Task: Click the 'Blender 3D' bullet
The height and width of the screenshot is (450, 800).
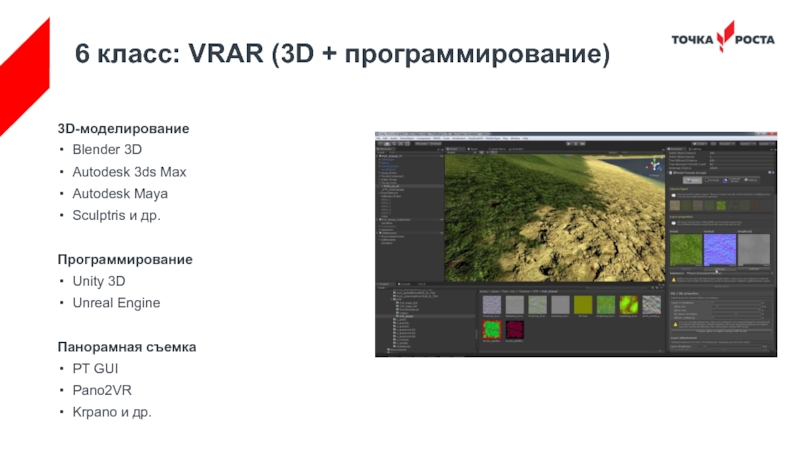Action: (x=107, y=149)
